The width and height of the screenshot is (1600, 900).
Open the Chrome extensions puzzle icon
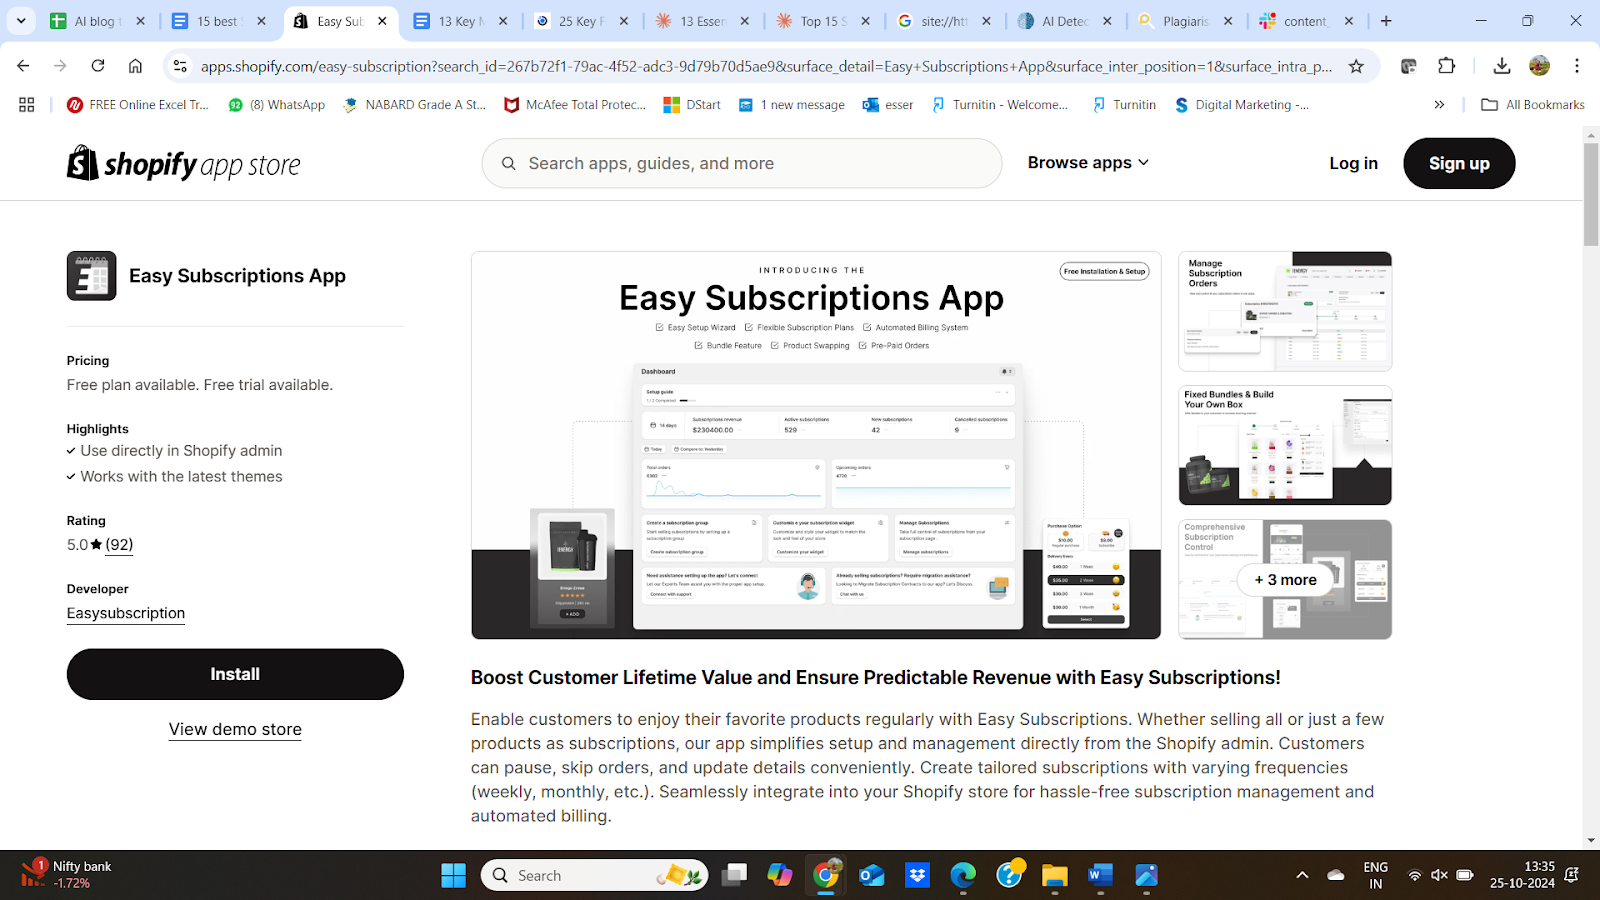[1447, 66]
